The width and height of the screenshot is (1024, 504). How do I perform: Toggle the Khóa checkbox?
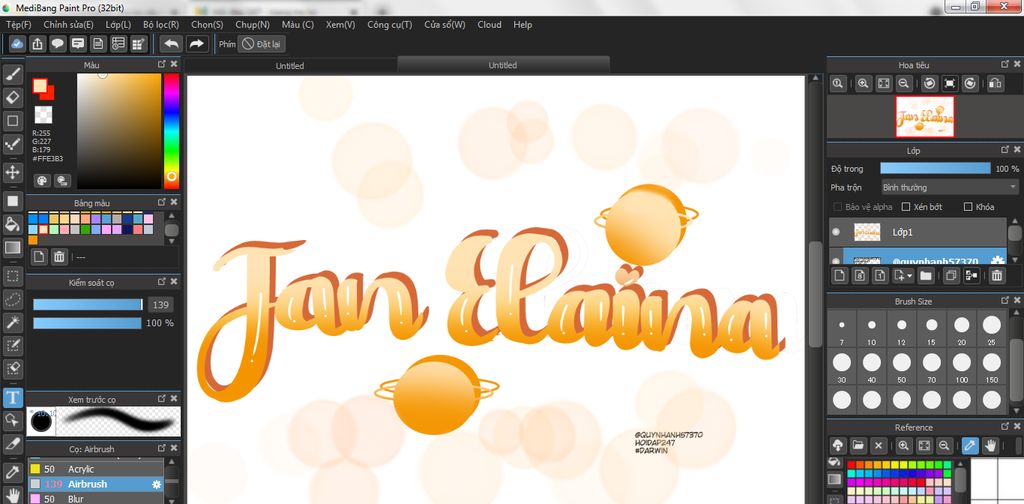(x=968, y=207)
